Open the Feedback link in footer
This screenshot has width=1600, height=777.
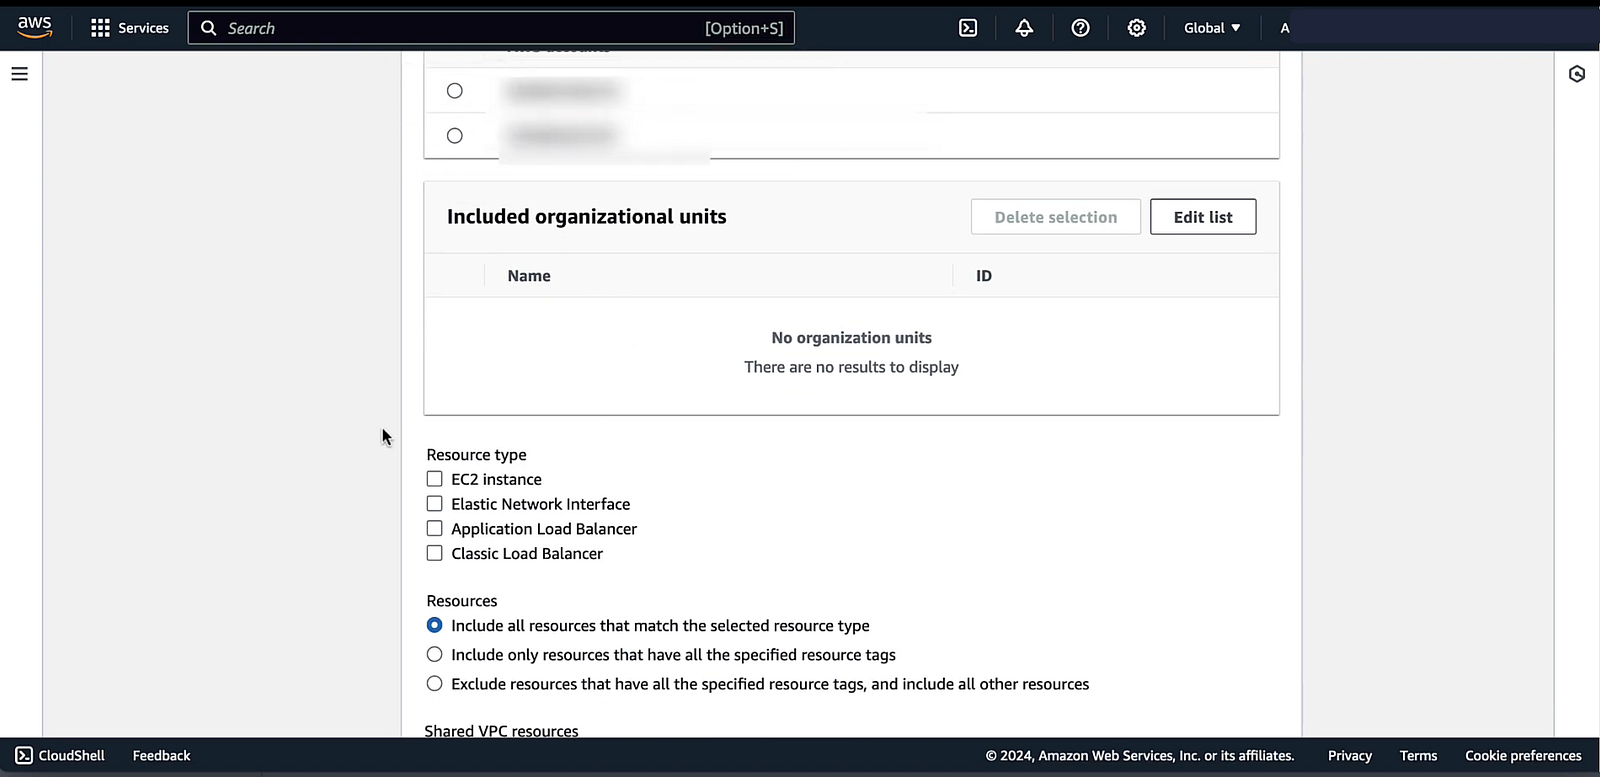point(161,756)
